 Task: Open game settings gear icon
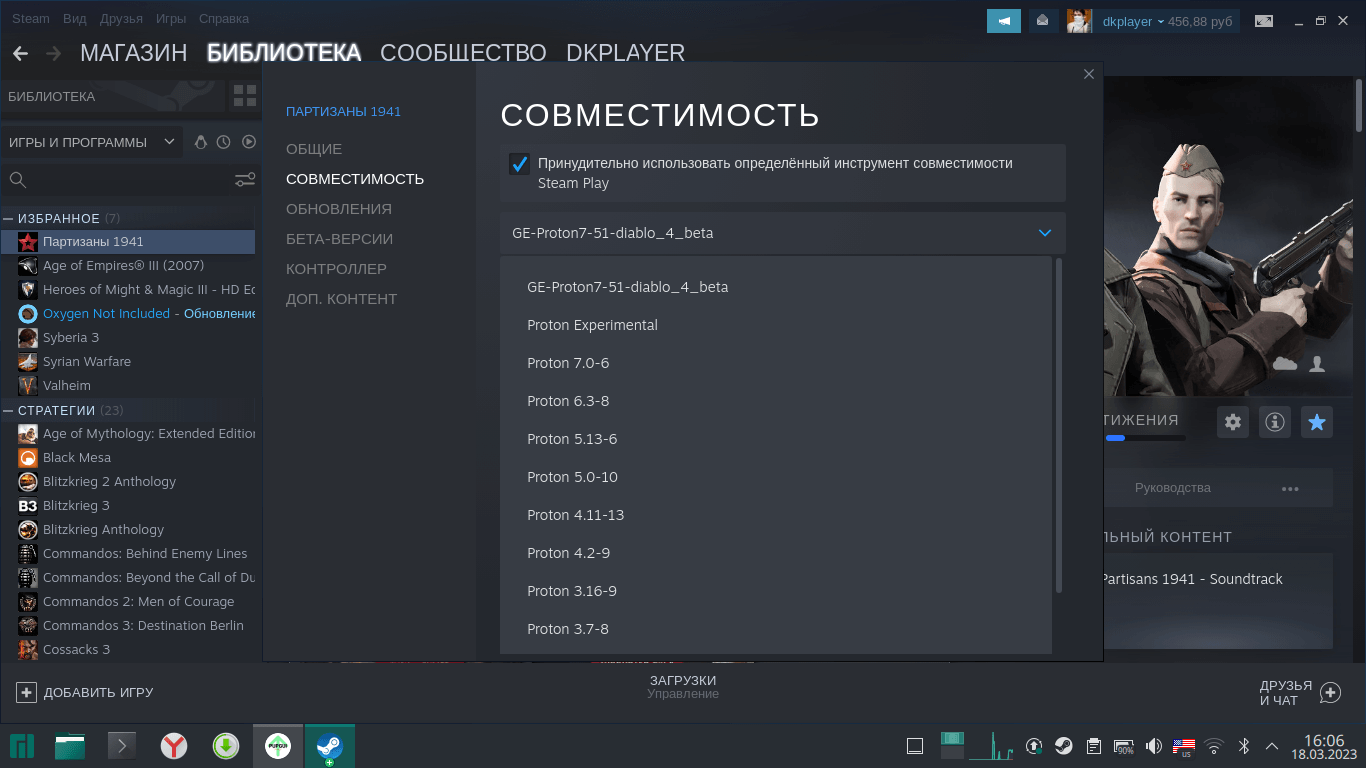tap(1233, 422)
